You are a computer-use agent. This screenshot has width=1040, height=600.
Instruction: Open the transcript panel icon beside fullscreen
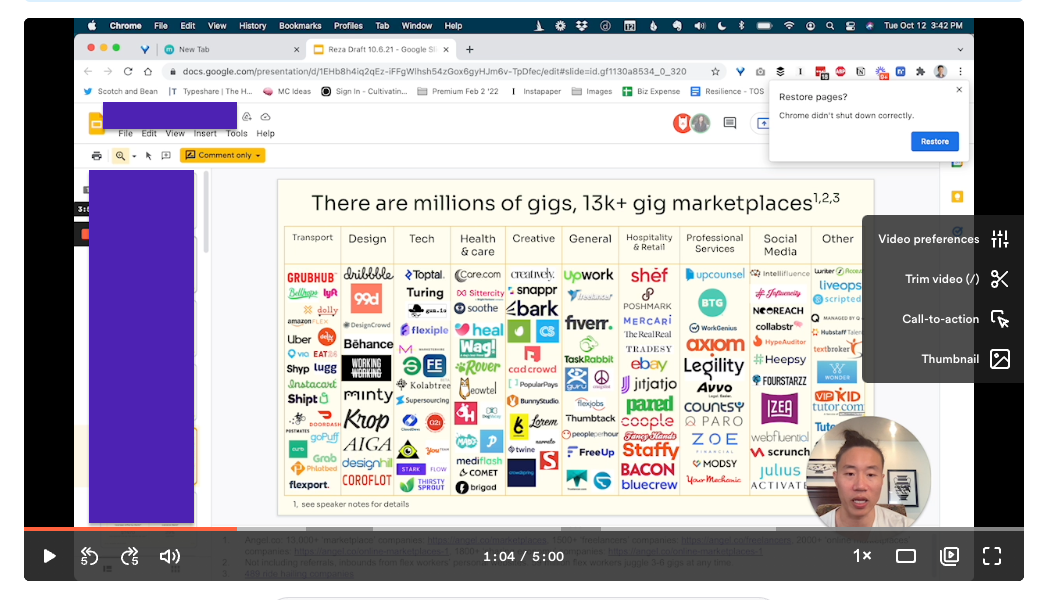click(x=949, y=556)
